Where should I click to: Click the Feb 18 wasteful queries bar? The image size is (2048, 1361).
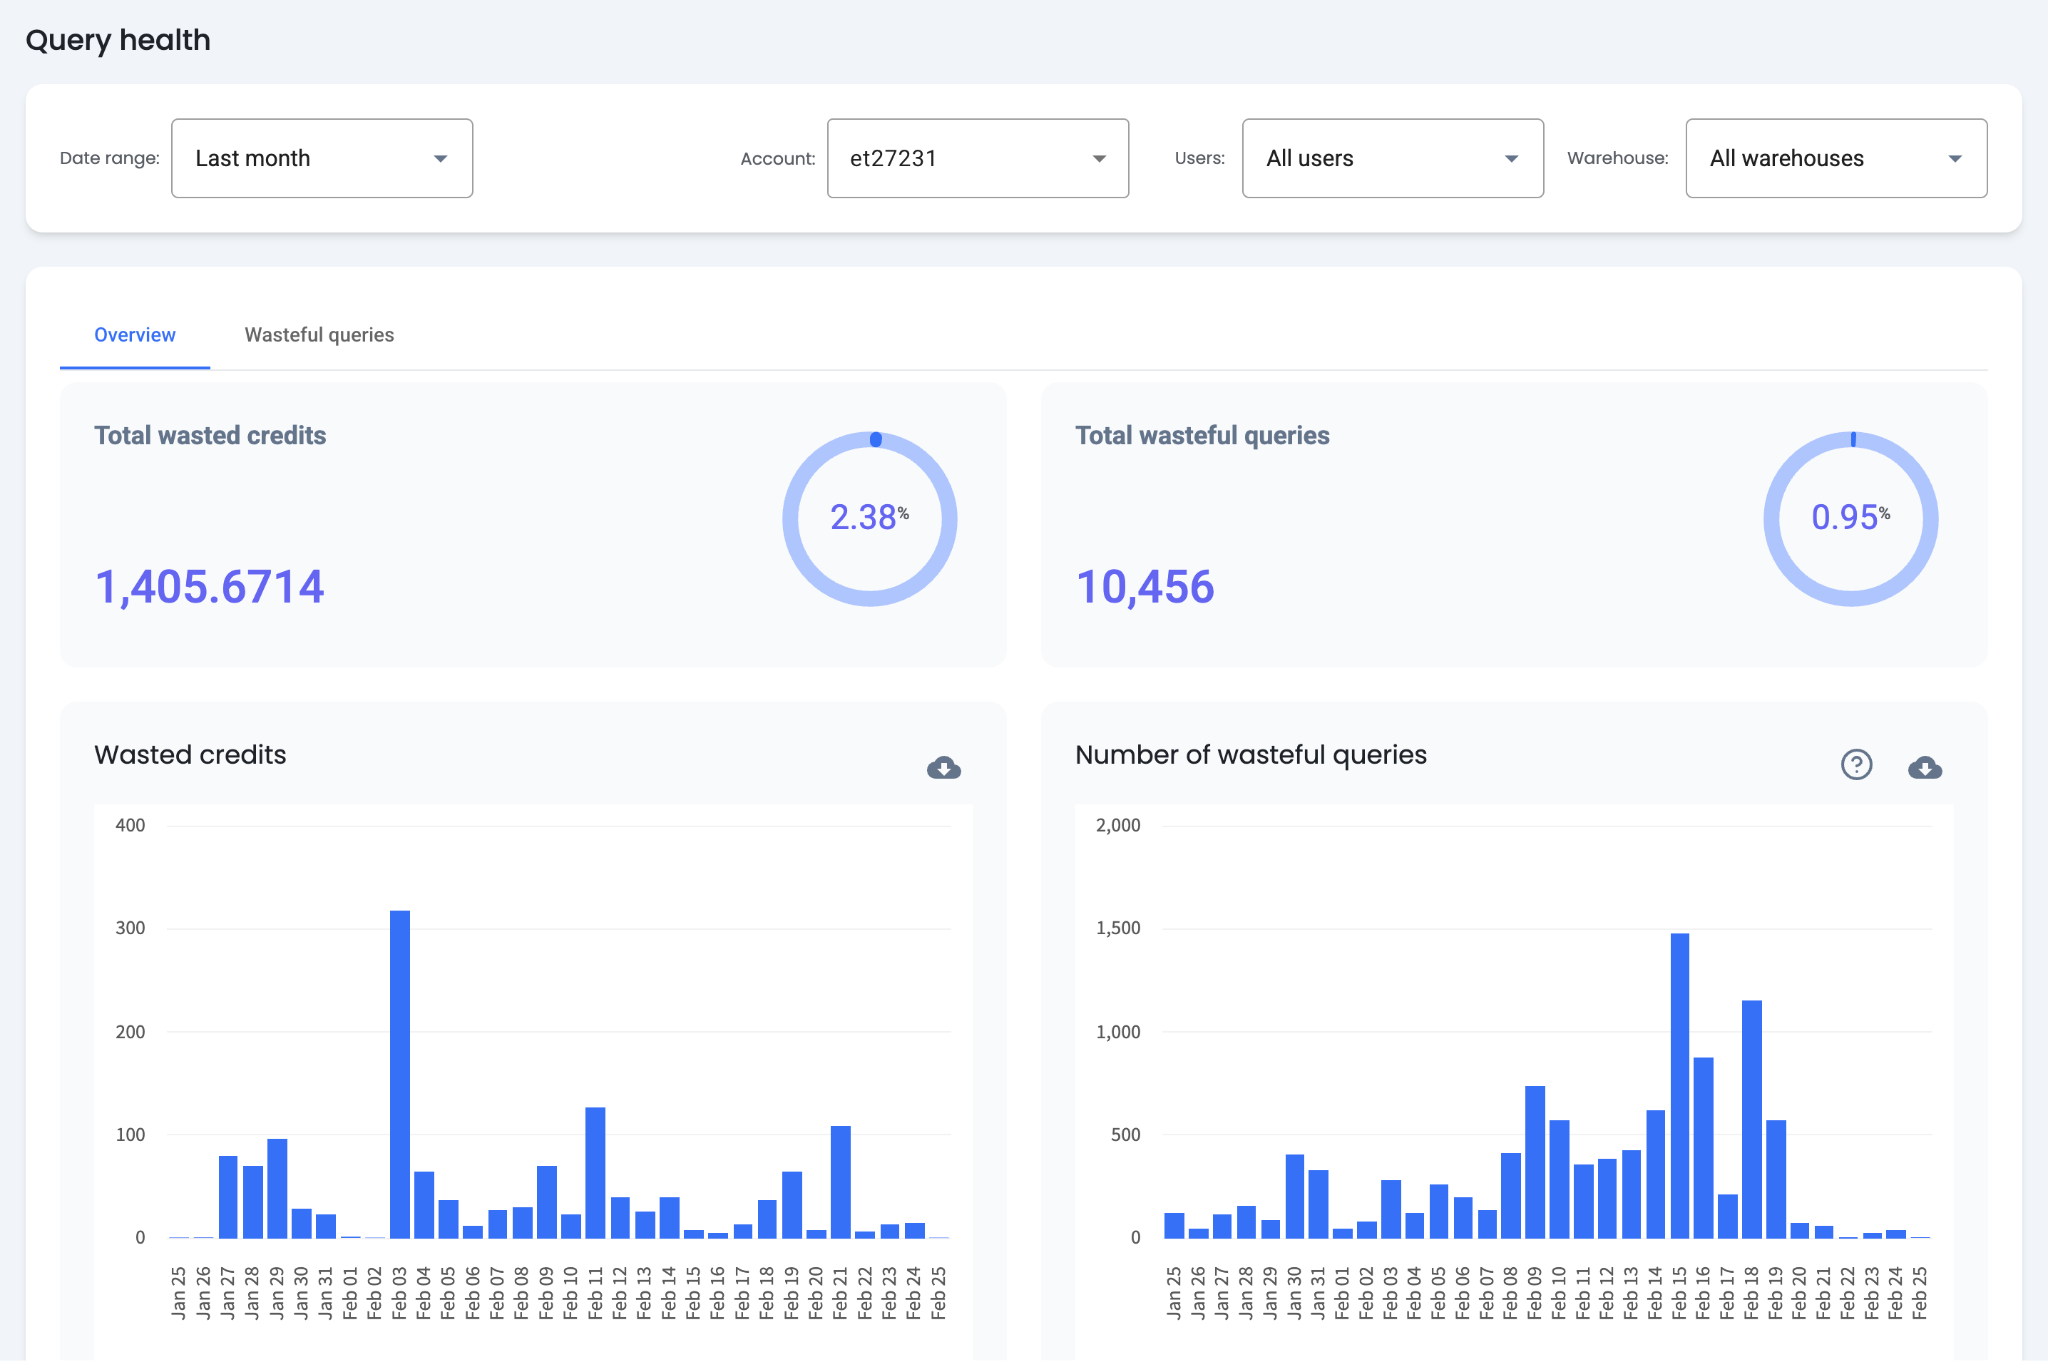[1751, 1118]
